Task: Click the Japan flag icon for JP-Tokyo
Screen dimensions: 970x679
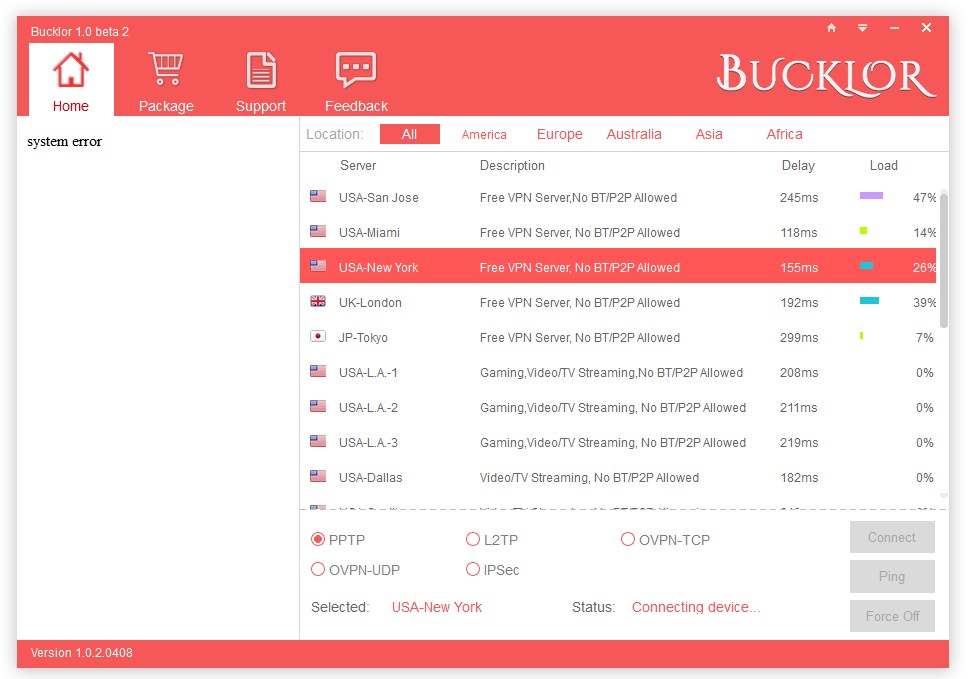Action: point(318,336)
